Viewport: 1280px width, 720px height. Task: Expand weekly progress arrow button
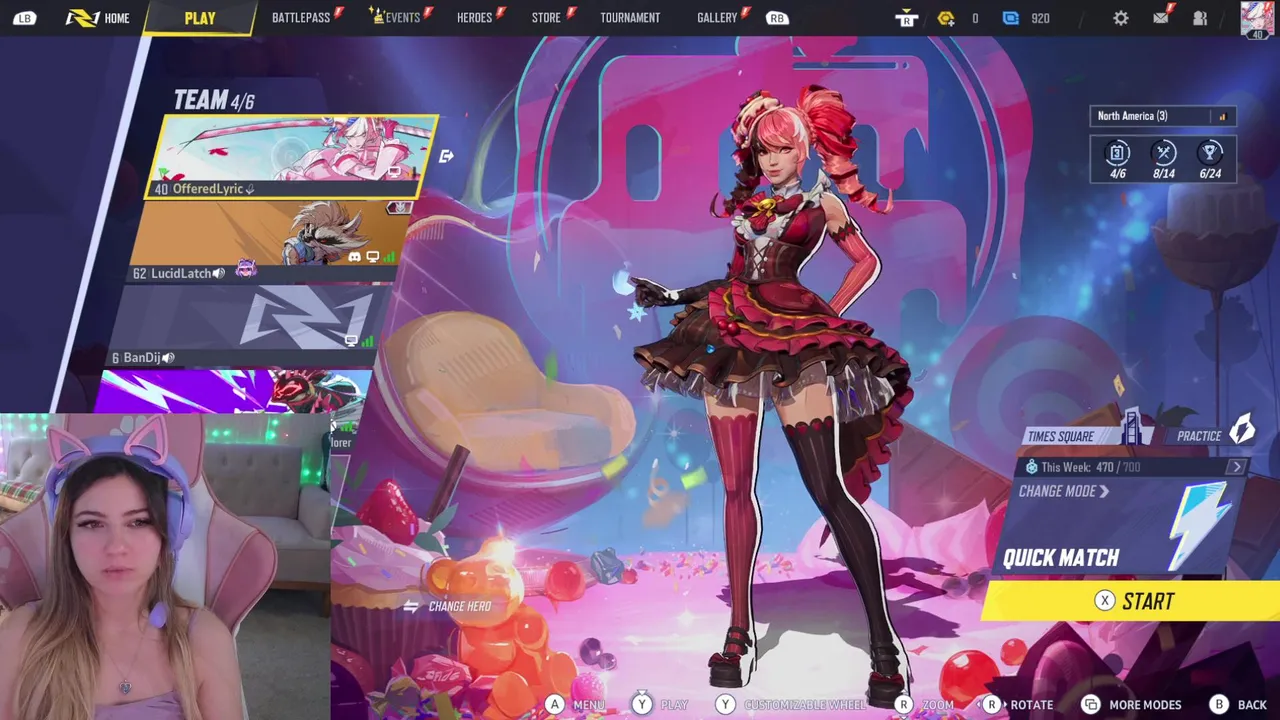pos(1237,467)
